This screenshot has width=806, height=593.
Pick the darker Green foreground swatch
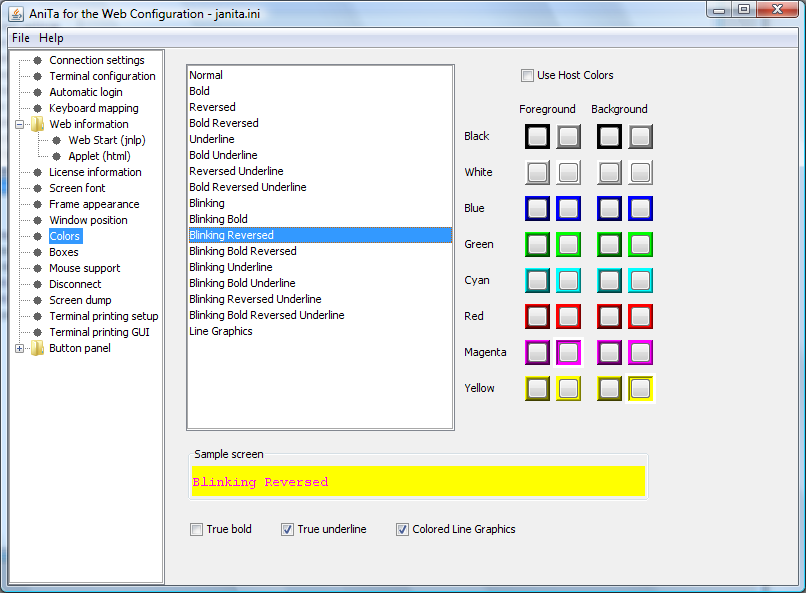(x=538, y=245)
